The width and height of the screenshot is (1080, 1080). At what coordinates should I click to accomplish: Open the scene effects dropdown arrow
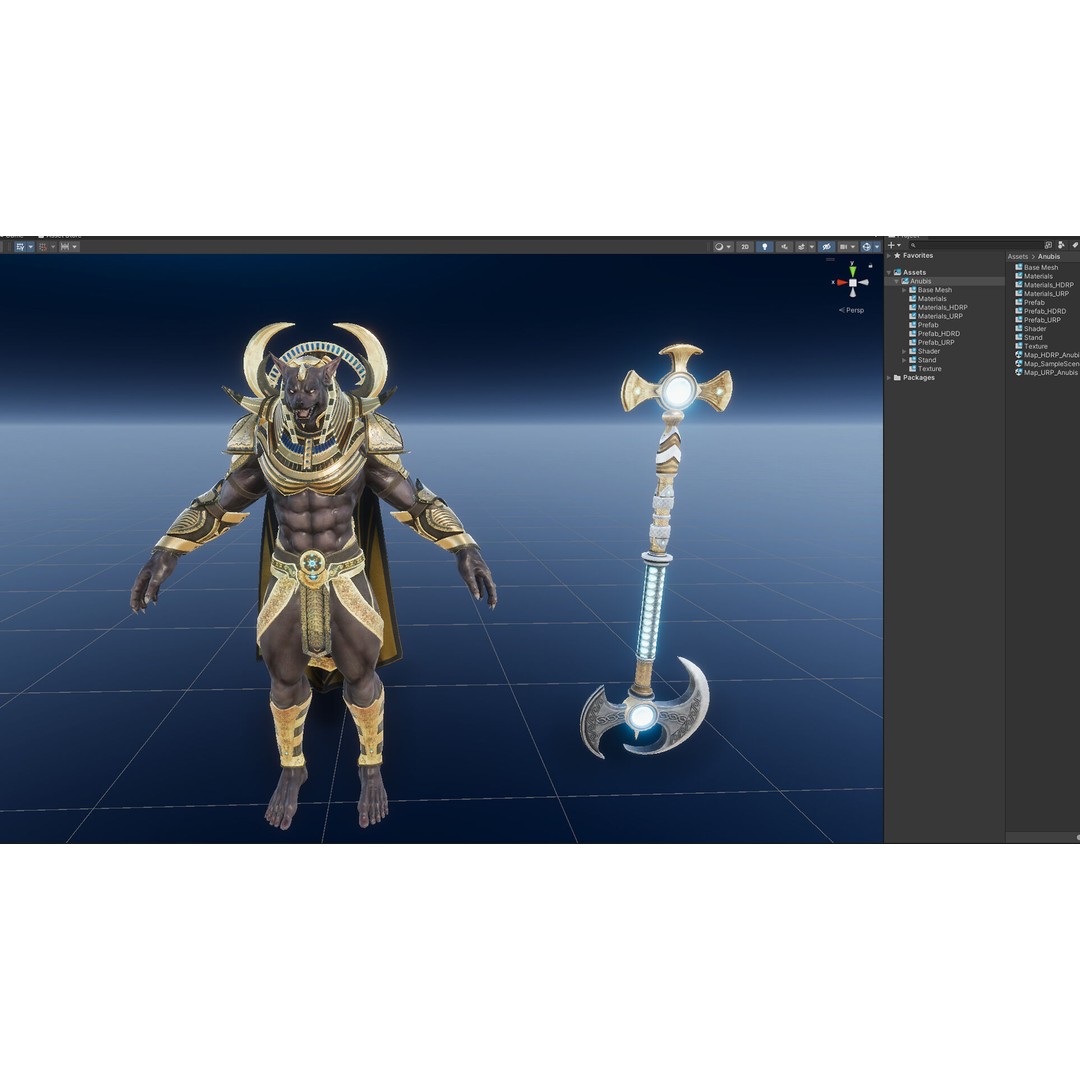[x=811, y=247]
